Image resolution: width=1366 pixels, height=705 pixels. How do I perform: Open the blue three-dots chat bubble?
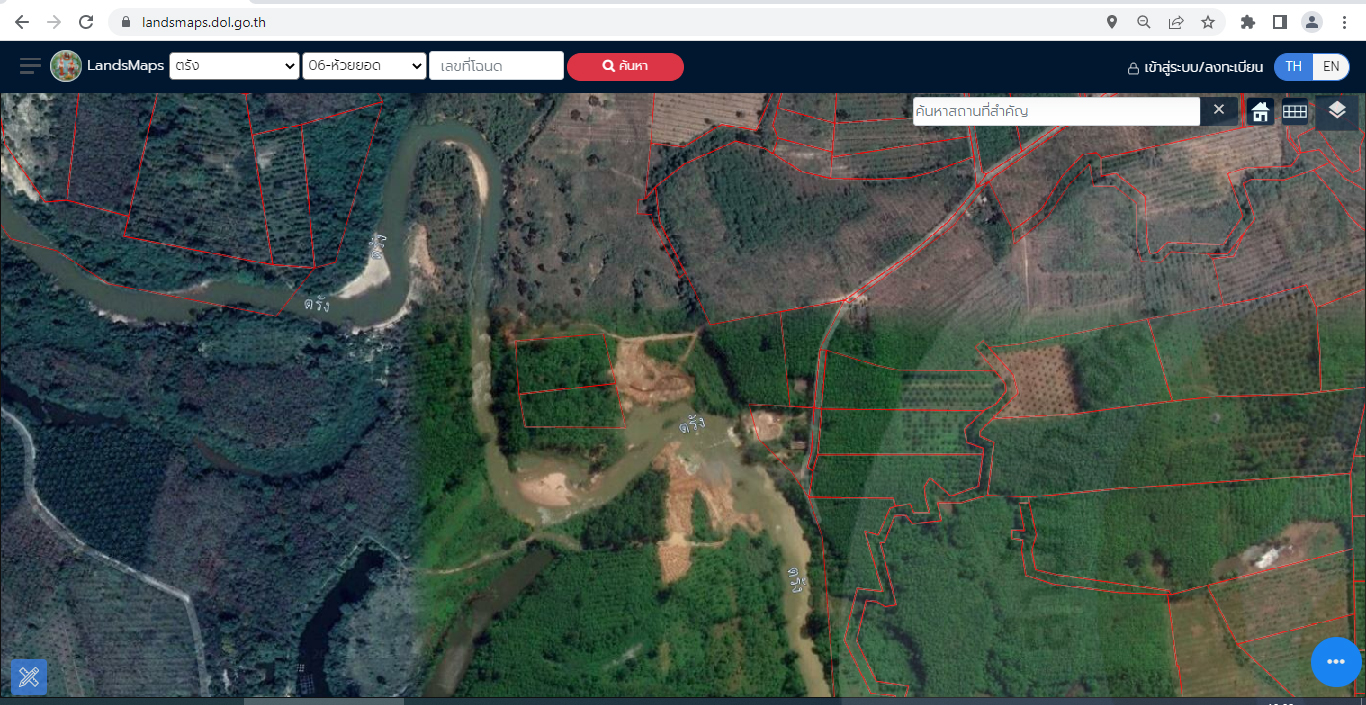tap(1336, 662)
